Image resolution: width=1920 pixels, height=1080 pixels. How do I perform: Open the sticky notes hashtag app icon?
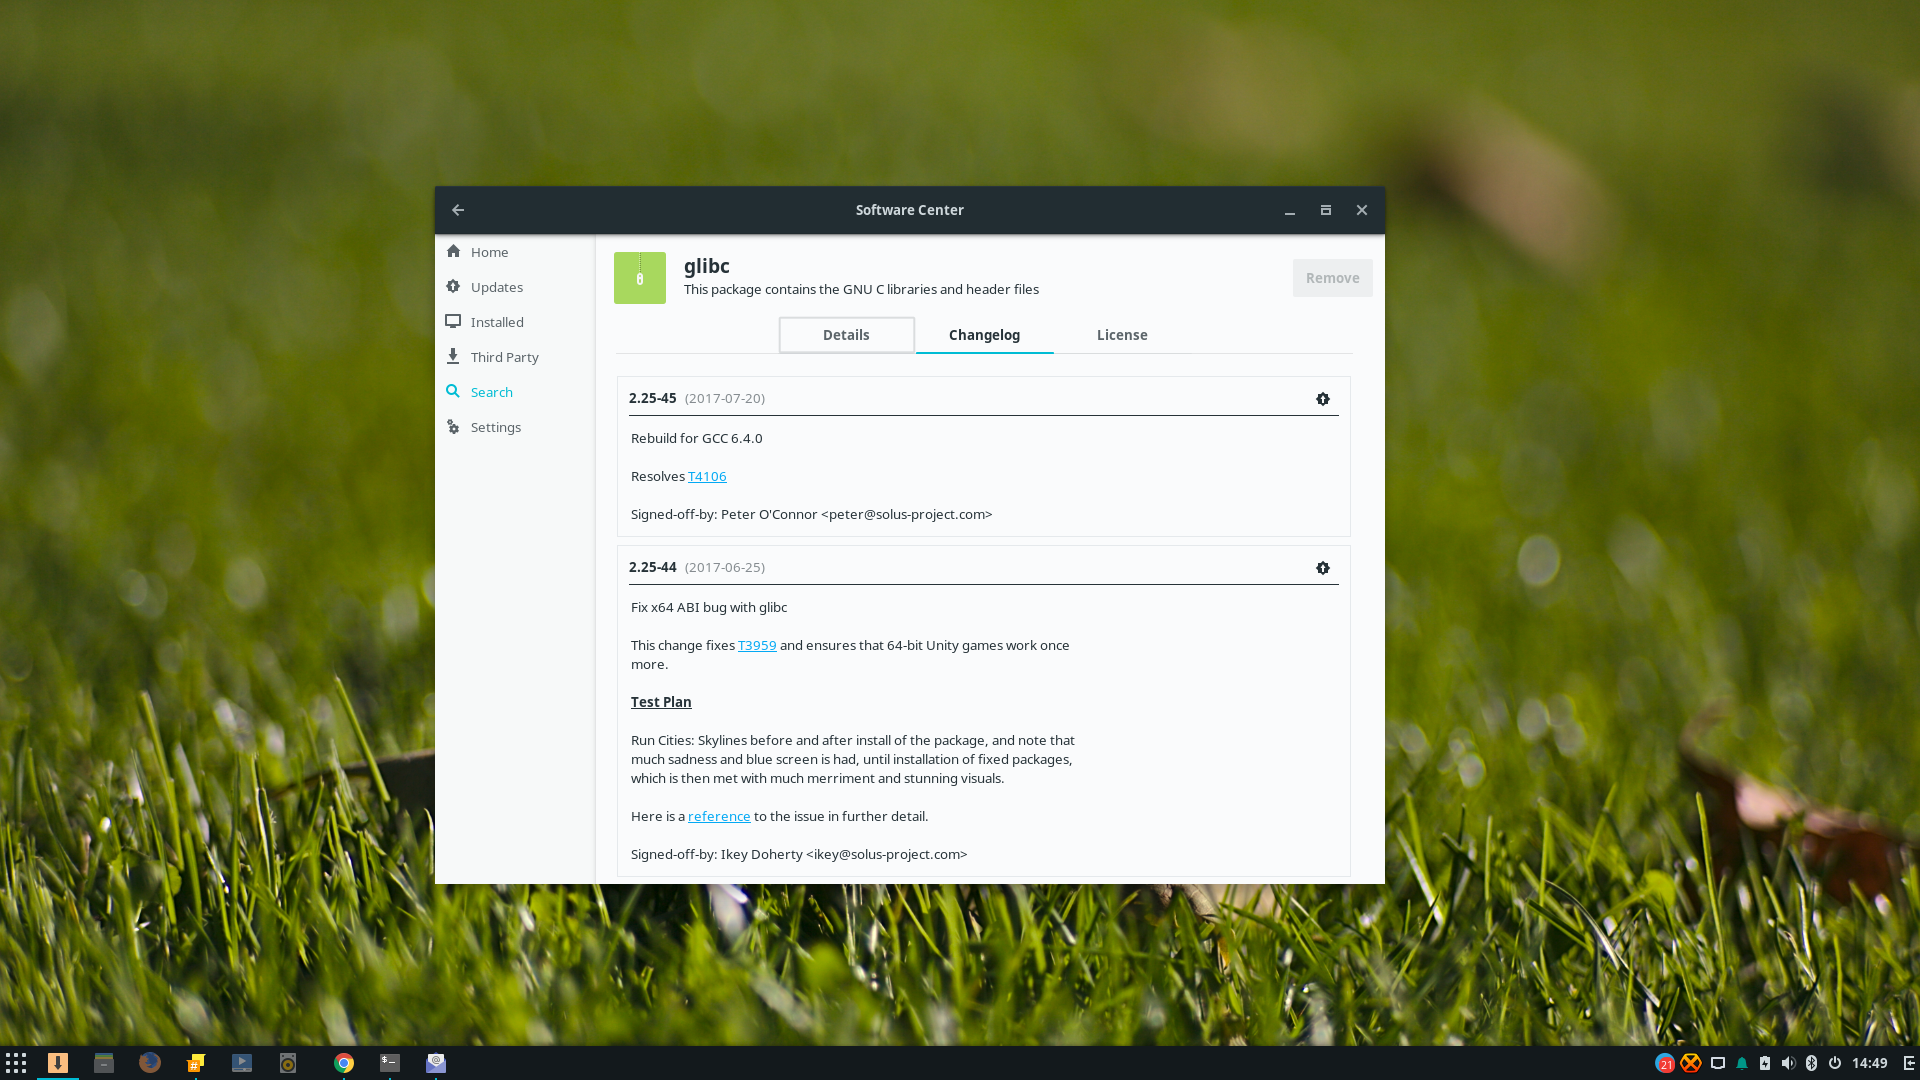coord(196,1063)
